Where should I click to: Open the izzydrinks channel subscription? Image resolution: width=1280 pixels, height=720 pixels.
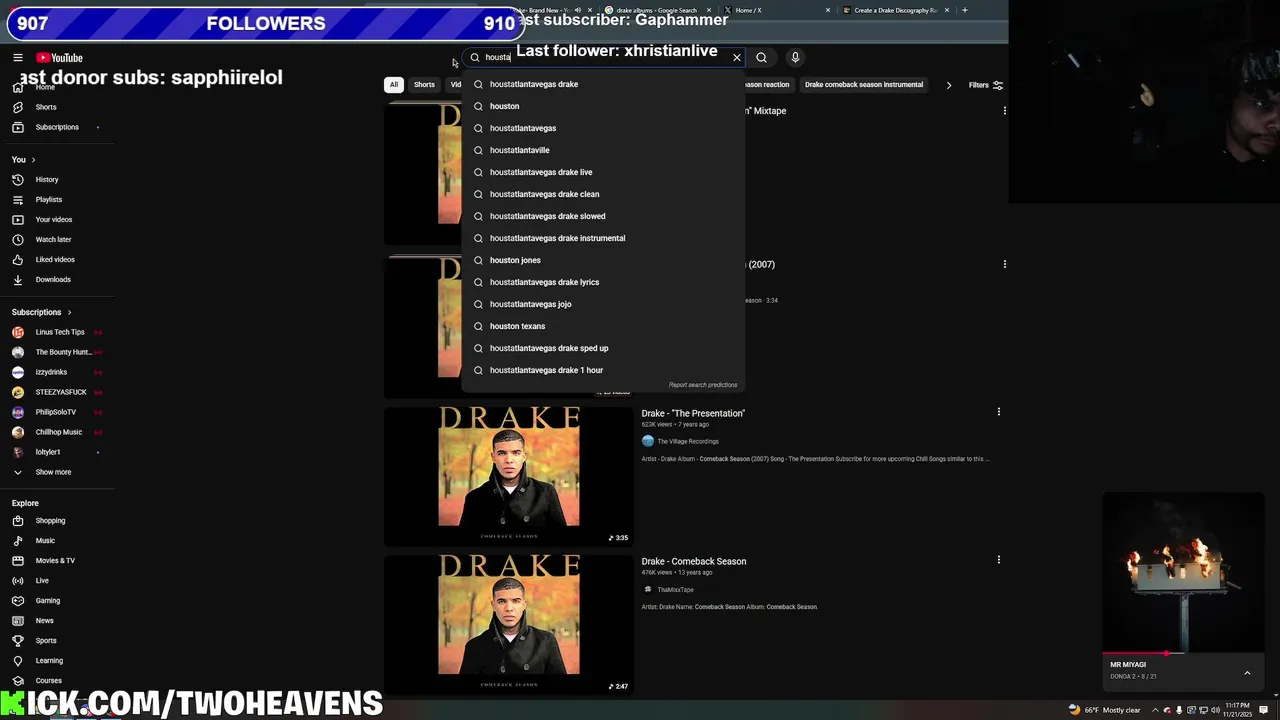[x=51, y=372]
